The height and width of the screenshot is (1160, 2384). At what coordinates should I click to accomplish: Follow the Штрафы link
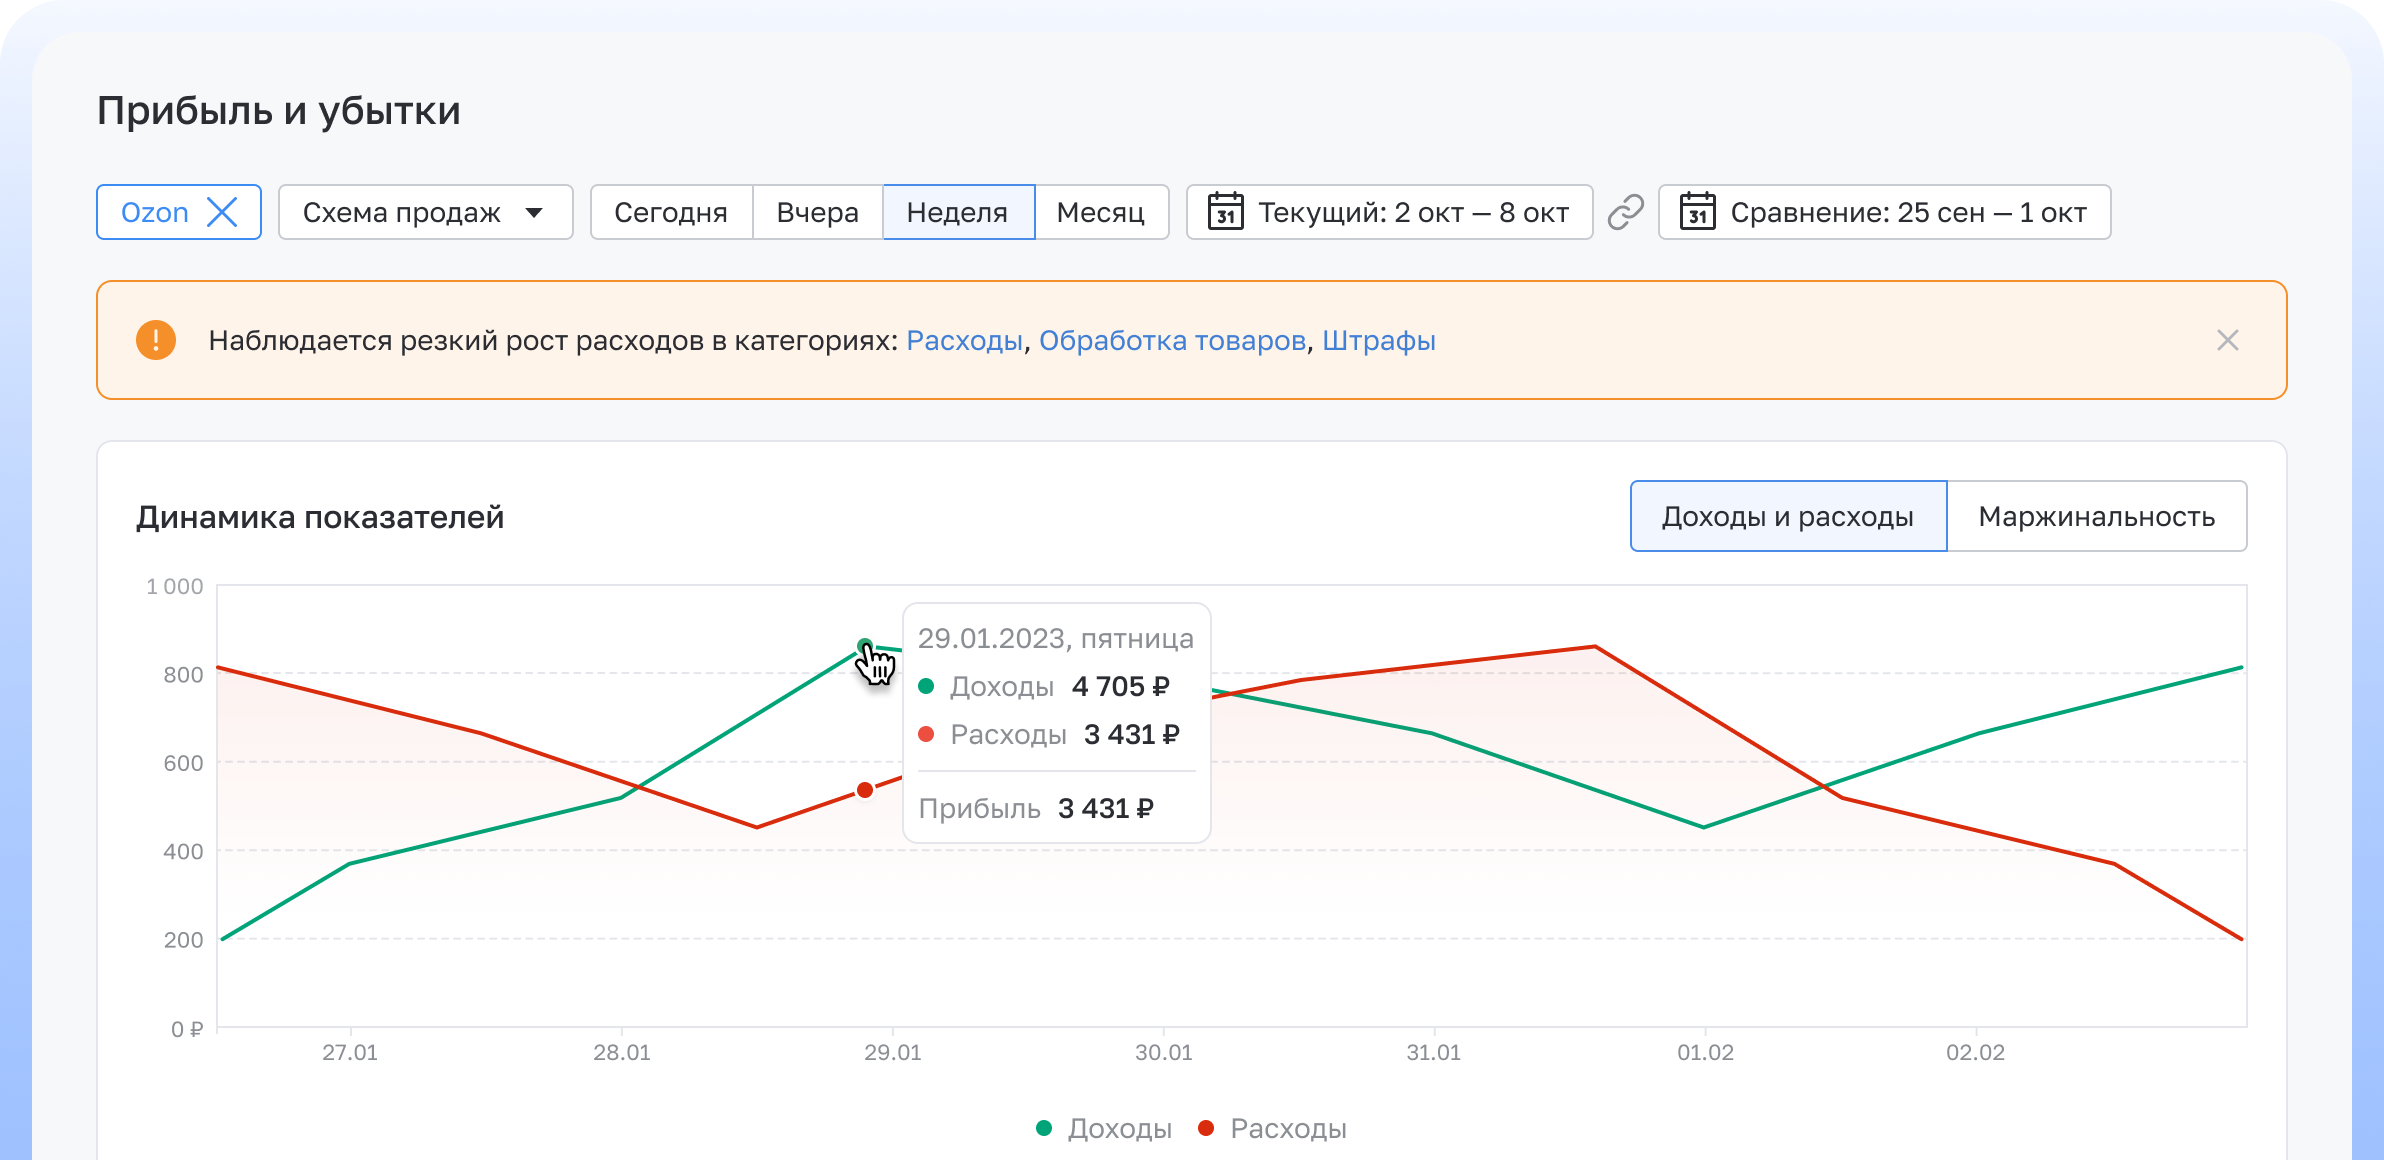click(1378, 340)
